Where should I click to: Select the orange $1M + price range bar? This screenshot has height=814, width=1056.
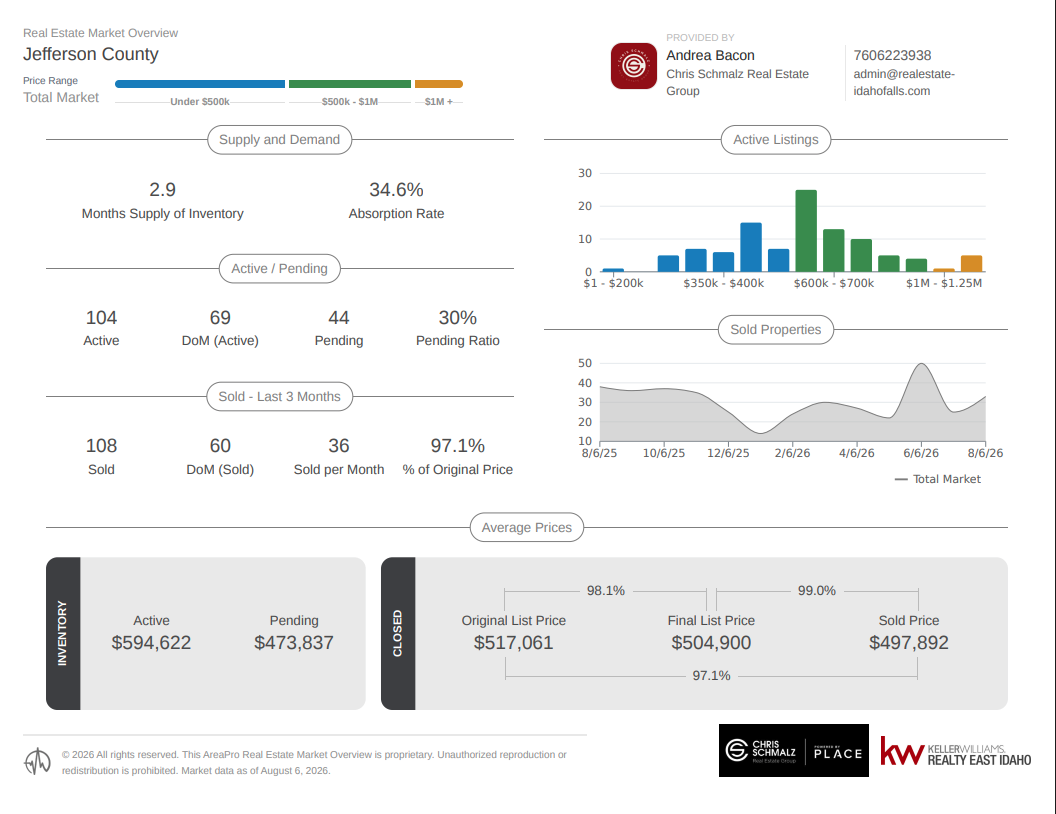tap(438, 84)
